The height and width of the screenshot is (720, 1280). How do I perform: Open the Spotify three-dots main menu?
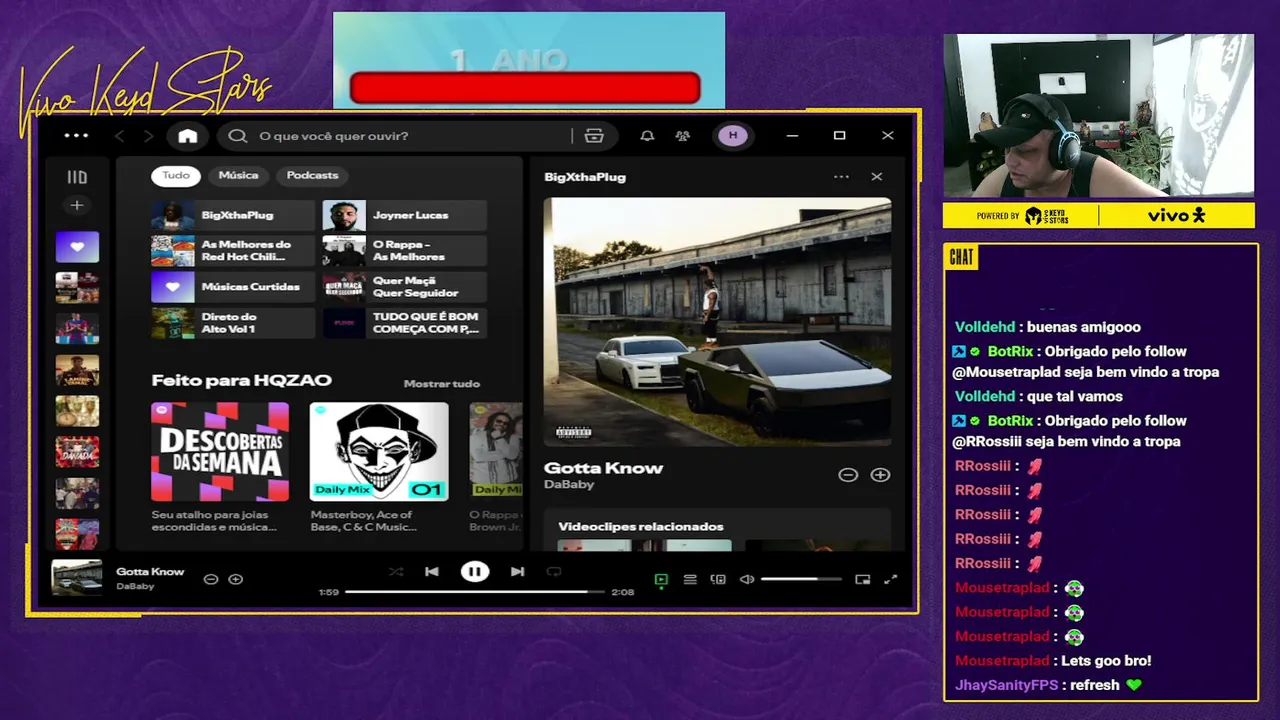tap(76, 136)
